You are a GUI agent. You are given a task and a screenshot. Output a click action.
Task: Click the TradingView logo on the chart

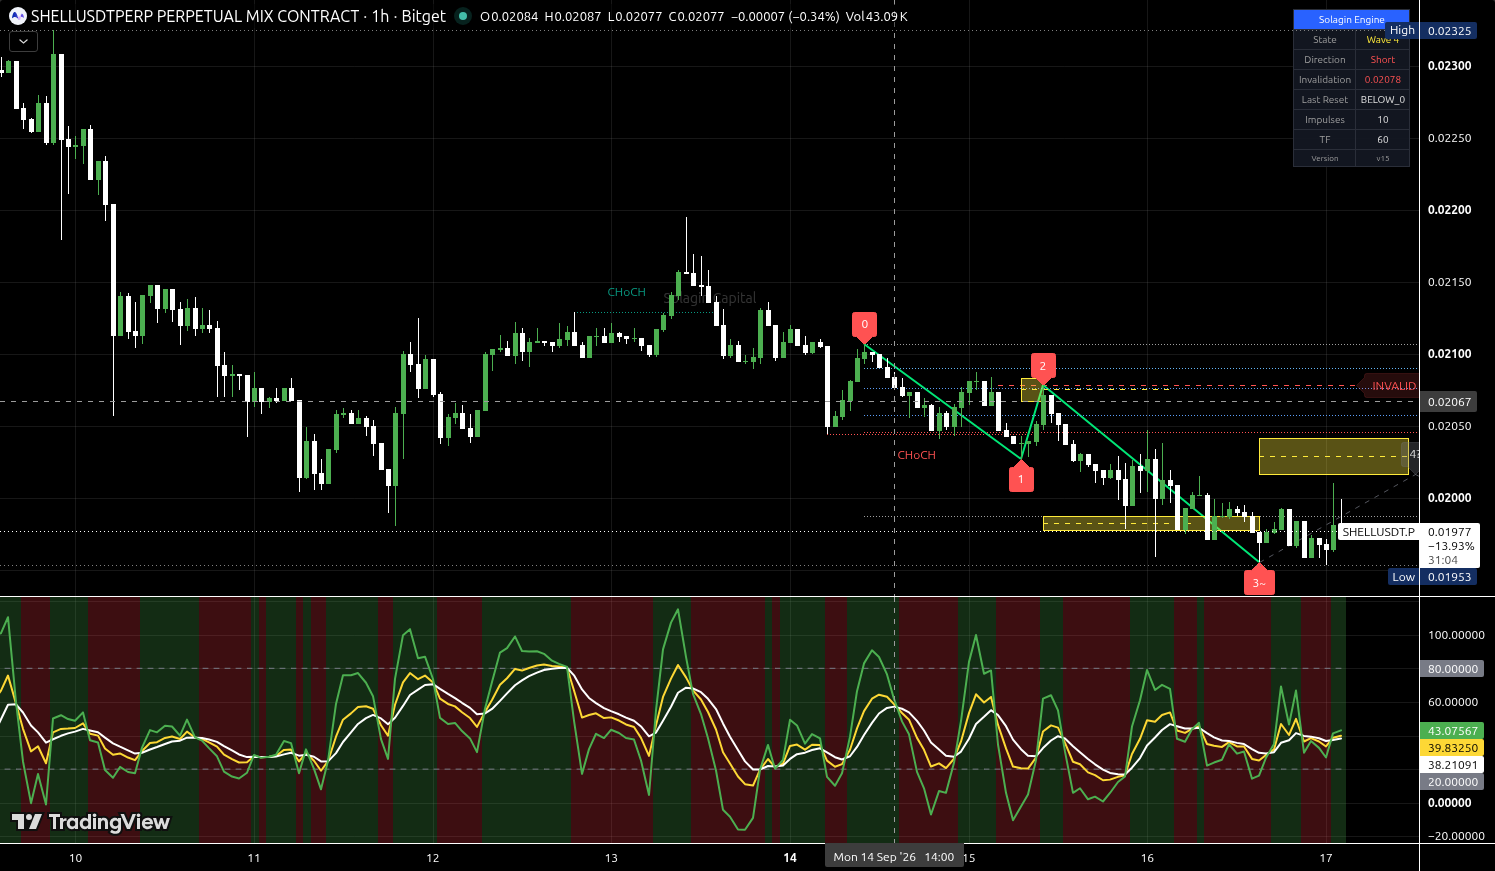click(90, 822)
